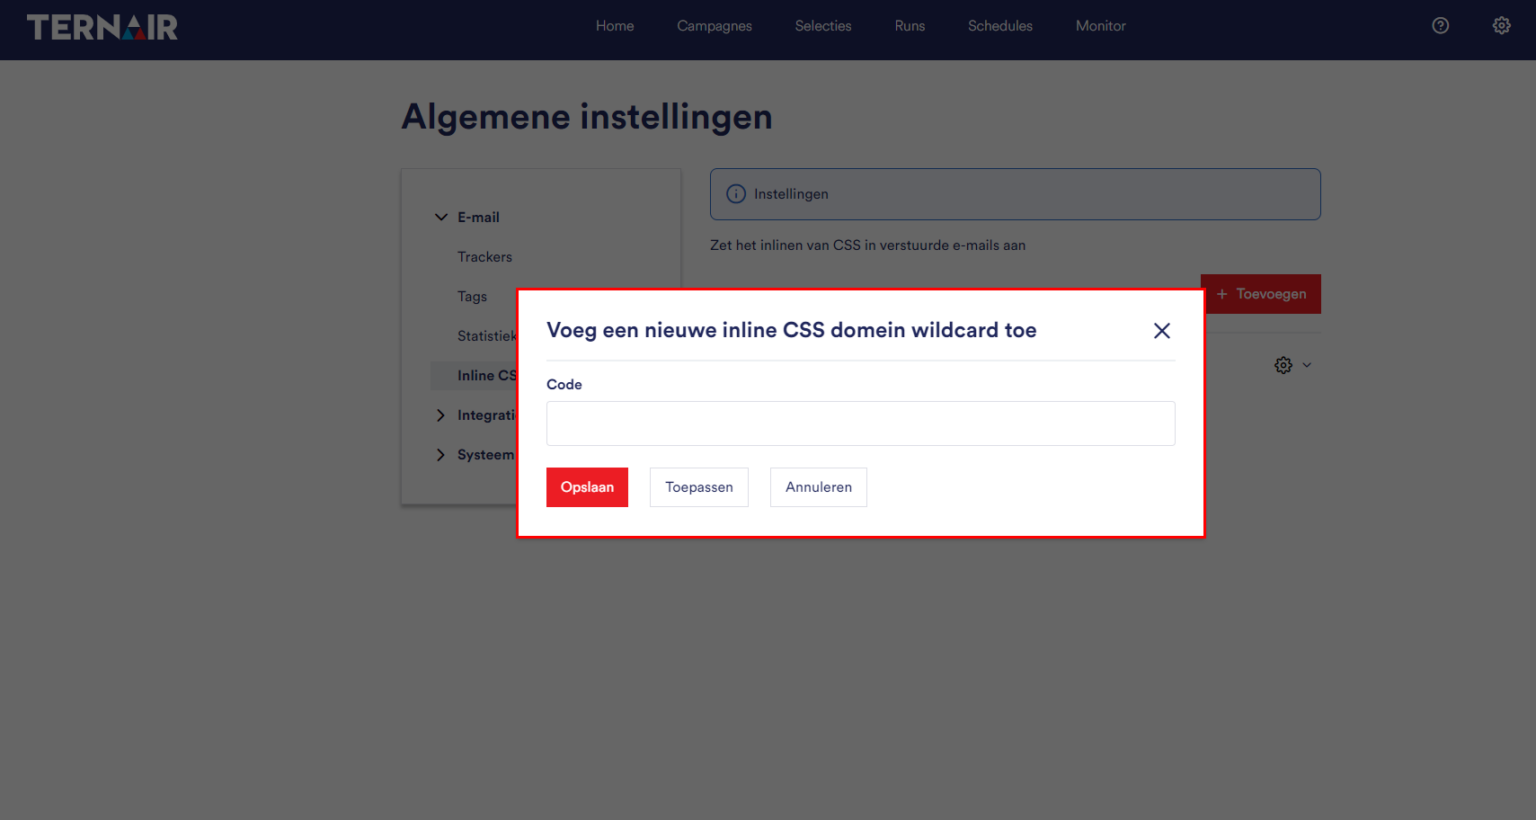
Task: Click the 'Zet het inlinen van CSS' description
Action: (868, 245)
